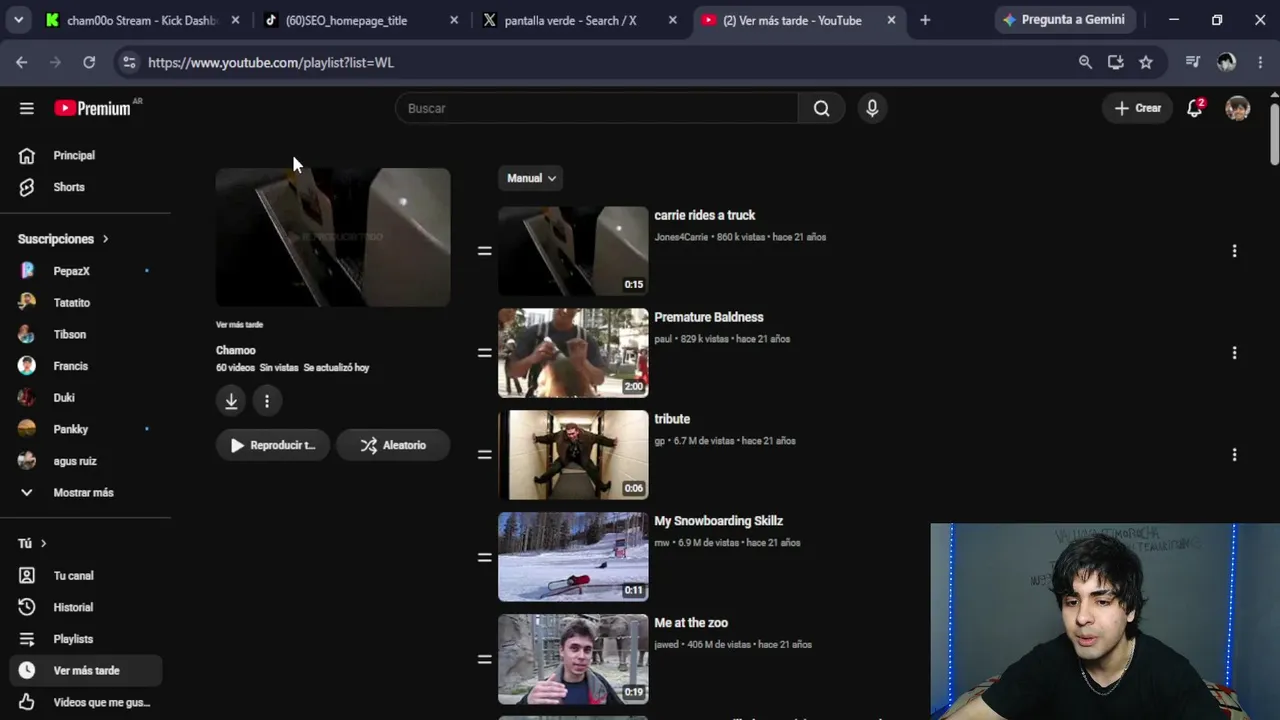The image size is (1280, 720).
Task: Expand Mostrar más in subscriptions
Action: 85,493
